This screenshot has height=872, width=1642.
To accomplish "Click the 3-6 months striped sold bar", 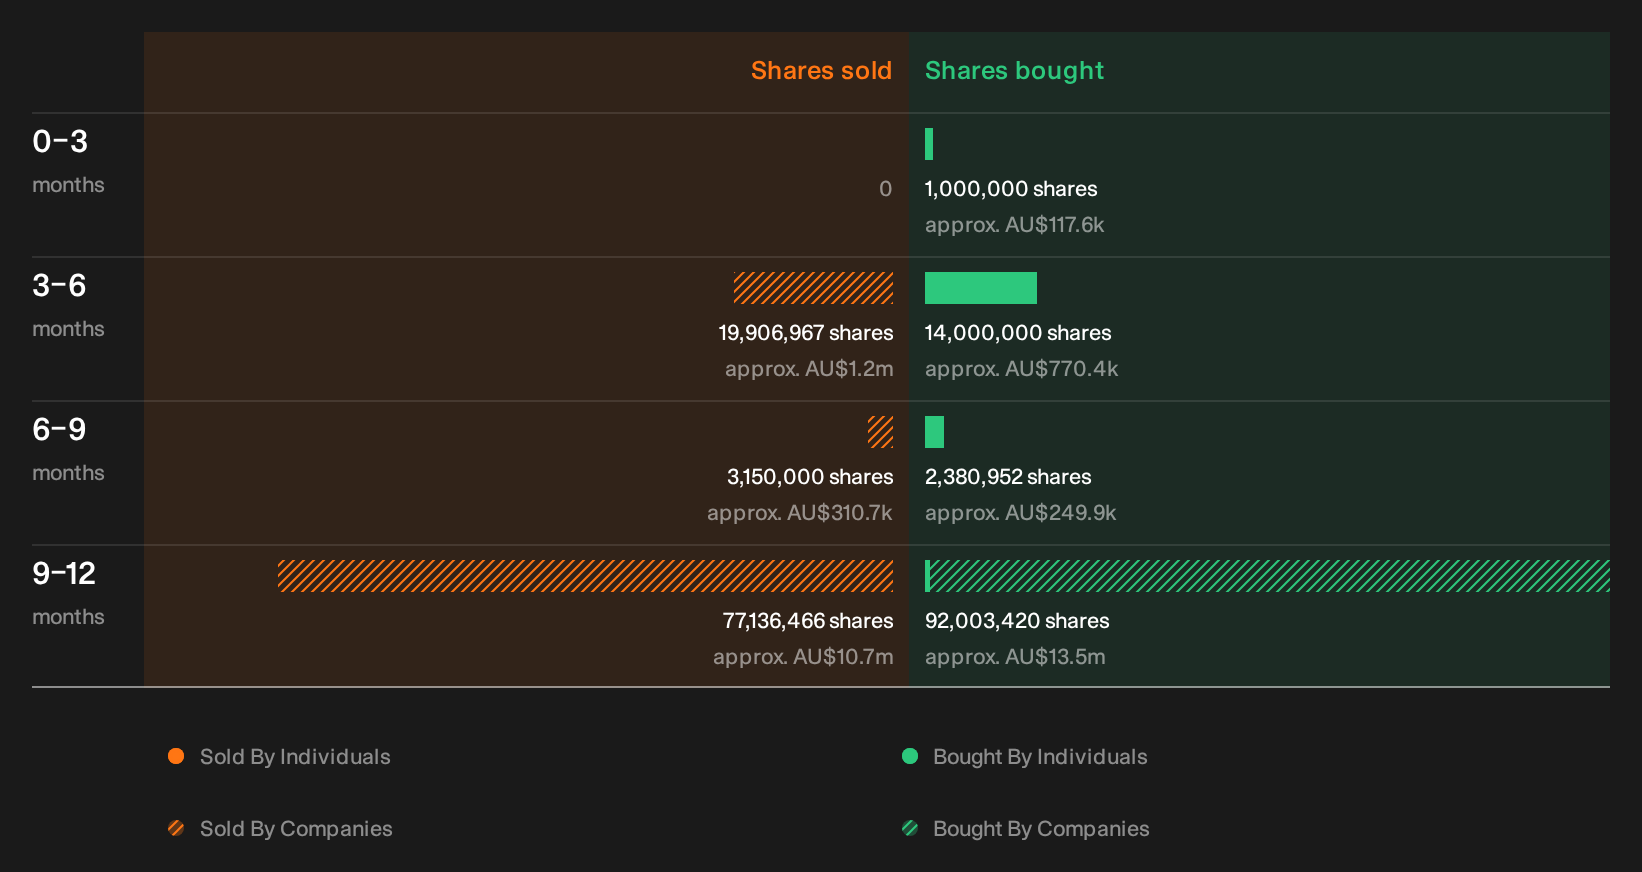I will [813, 288].
